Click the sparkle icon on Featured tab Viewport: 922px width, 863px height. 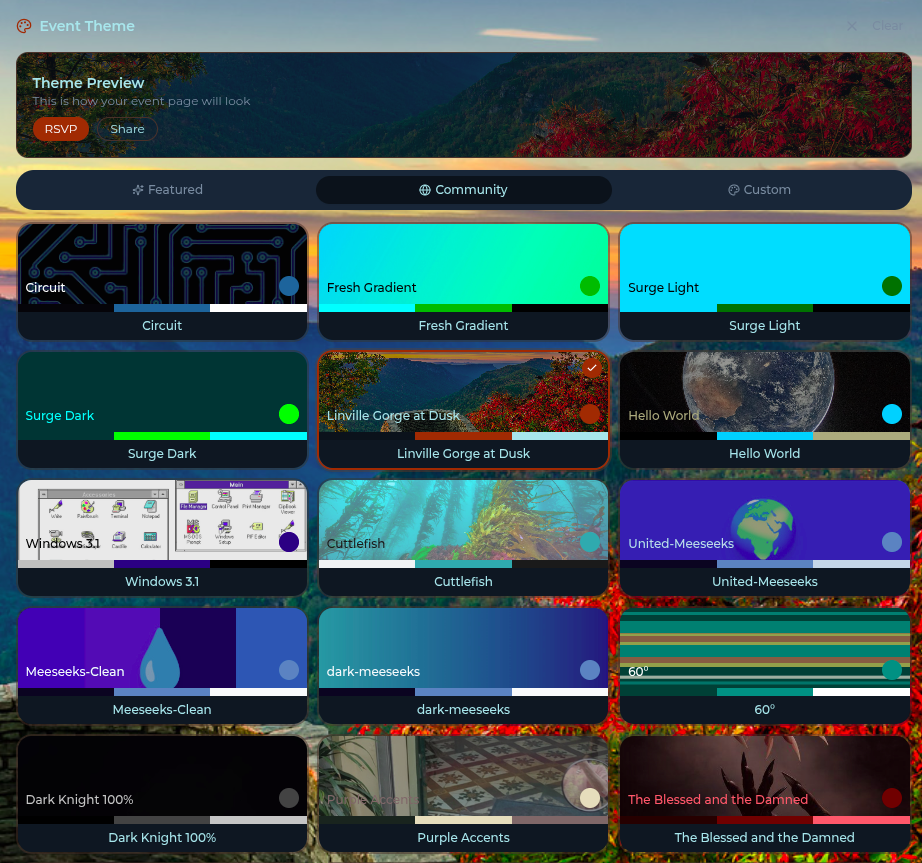[x=138, y=190]
